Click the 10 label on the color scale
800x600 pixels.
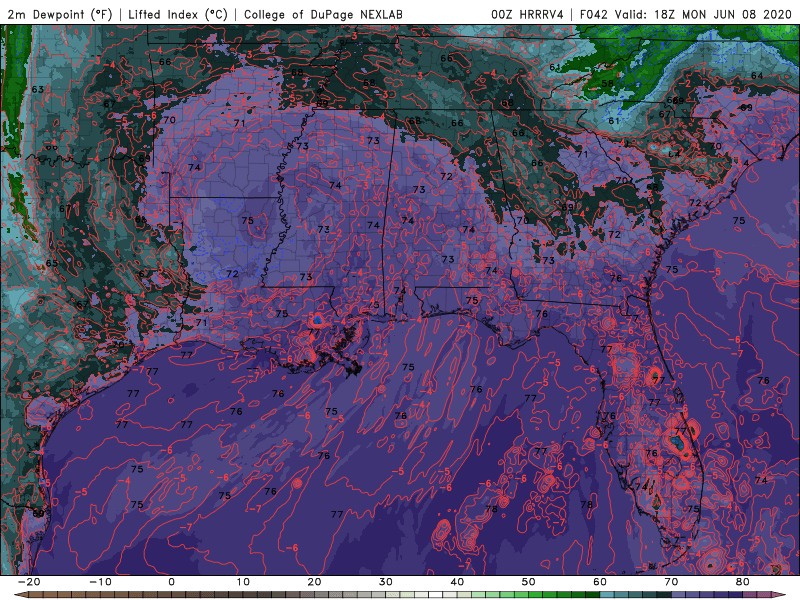[243, 582]
